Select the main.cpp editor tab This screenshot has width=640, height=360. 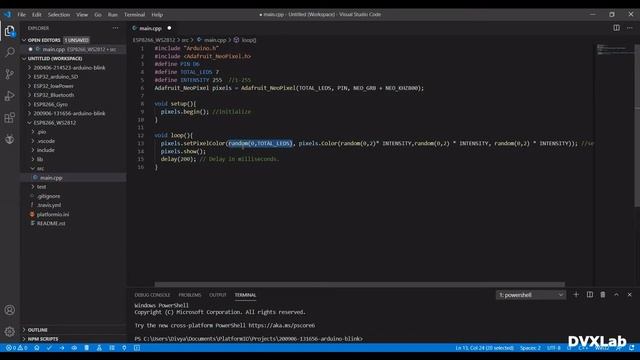(x=151, y=28)
